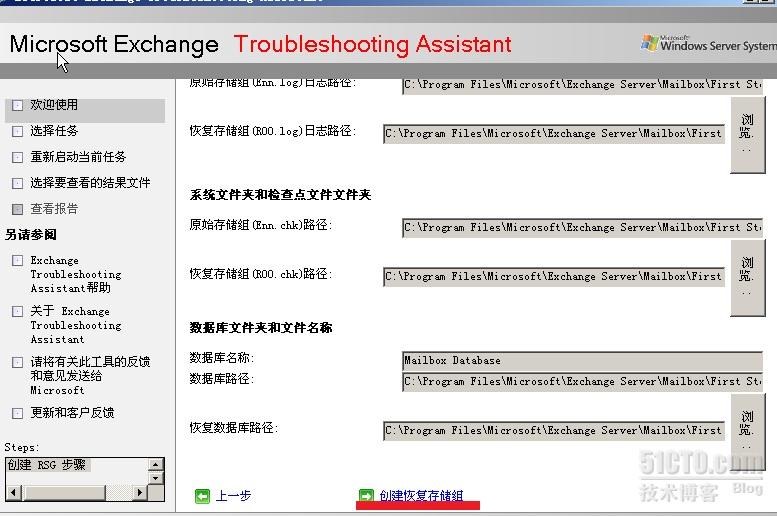
Task: Select 重新启动当前任务 in the sidebar
Action: point(78,157)
